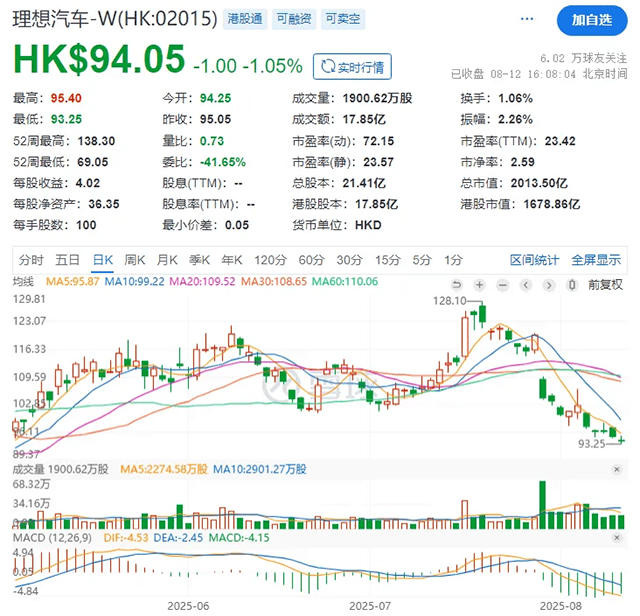Click the 换手 1.06% value
The width and height of the screenshot is (640, 616).
[x=515, y=98]
